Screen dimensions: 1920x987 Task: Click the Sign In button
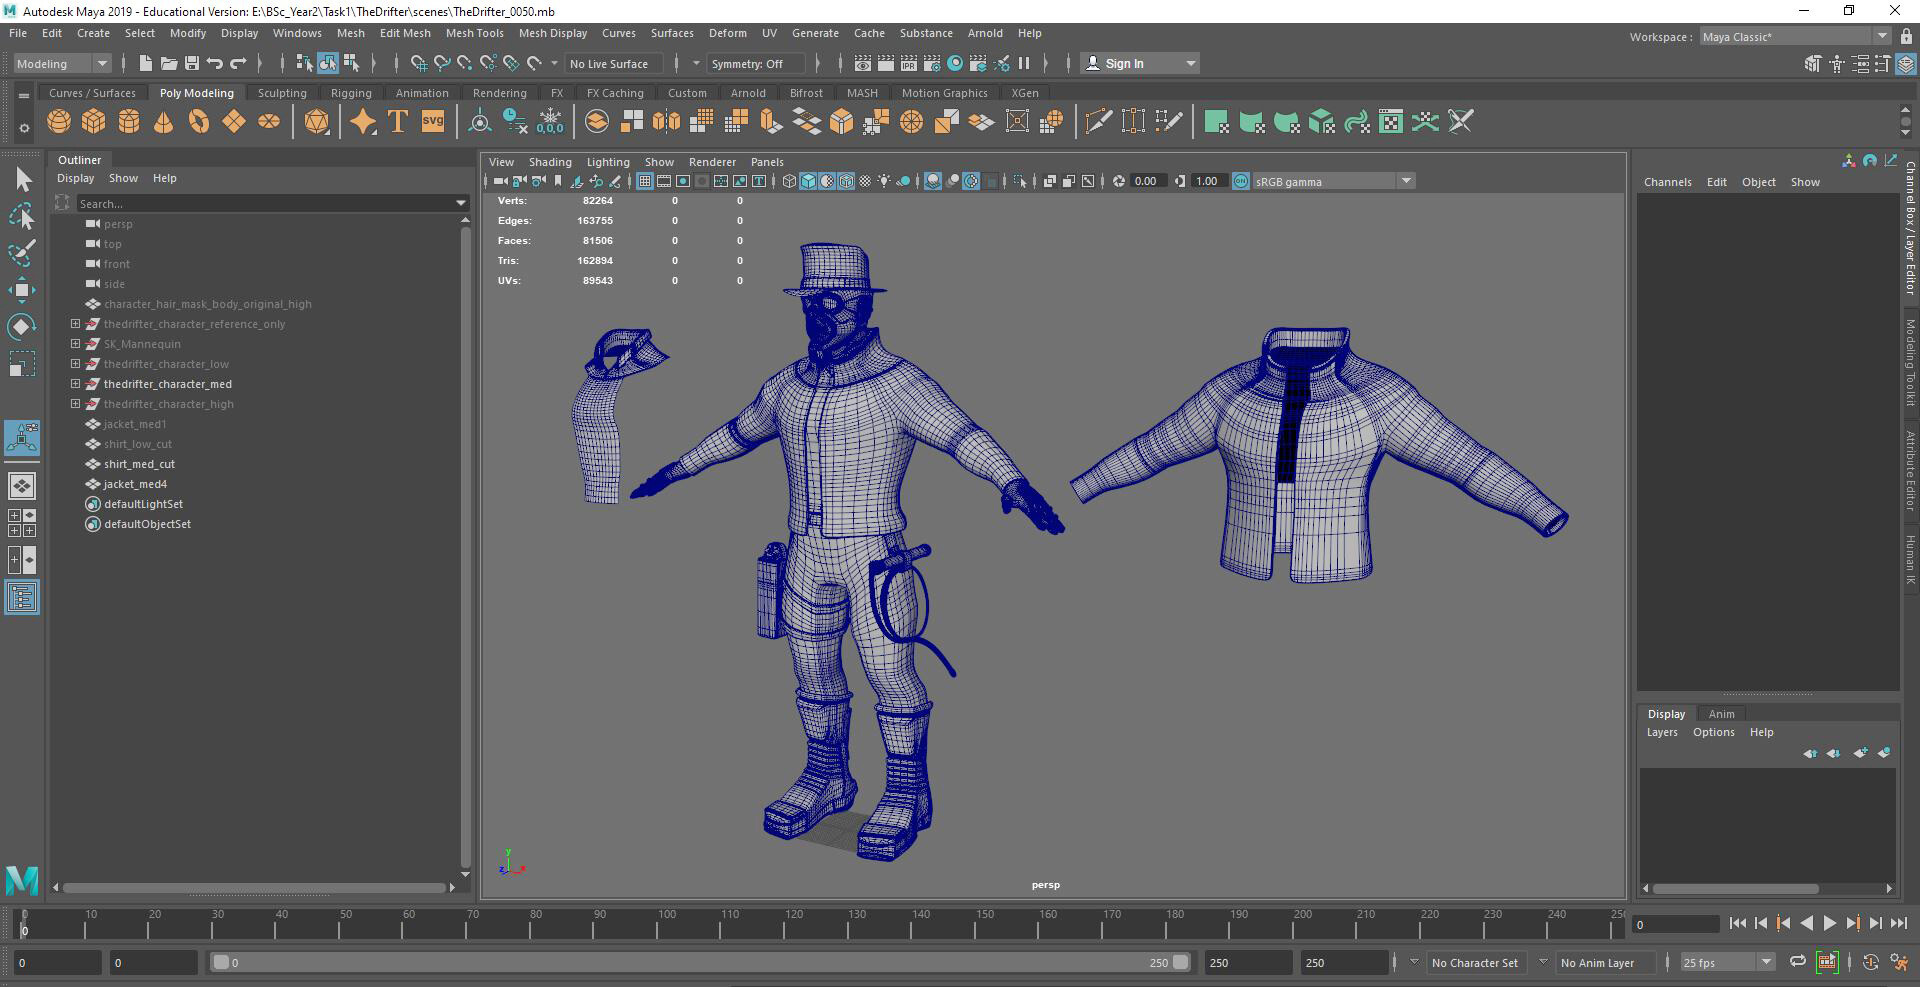pyautogui.click(x=1125, y=63)
